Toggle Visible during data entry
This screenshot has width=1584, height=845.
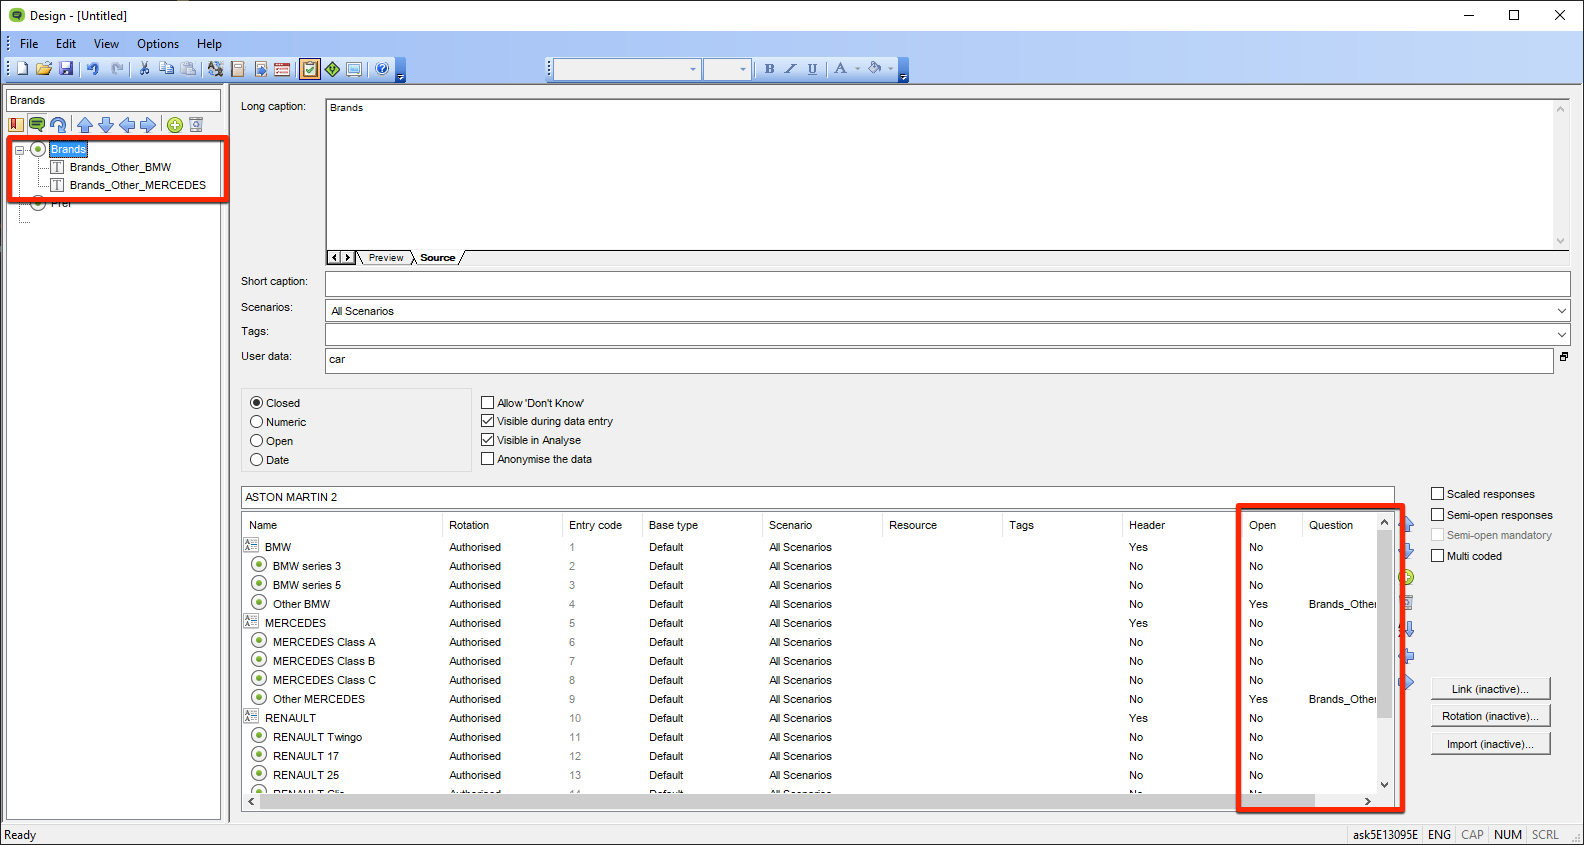pyautogui.click(x=488, y=421)
